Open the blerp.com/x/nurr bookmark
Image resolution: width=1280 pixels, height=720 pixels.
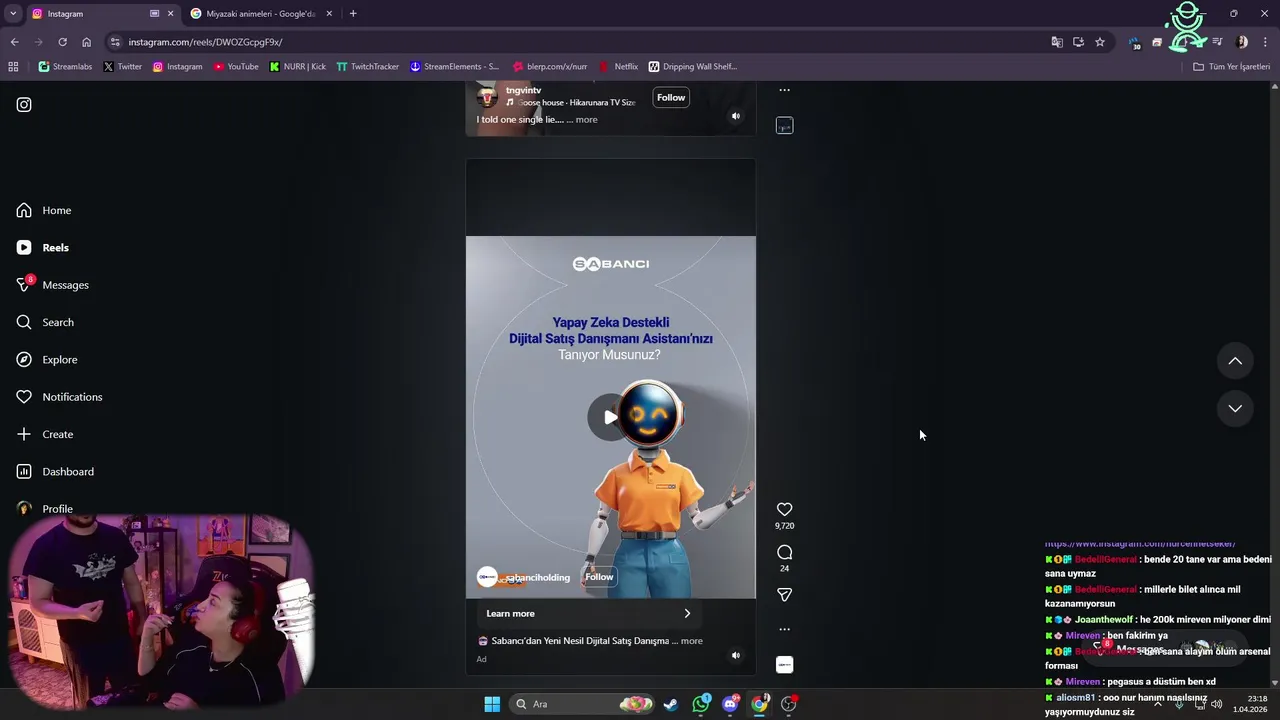coord(550,67)
